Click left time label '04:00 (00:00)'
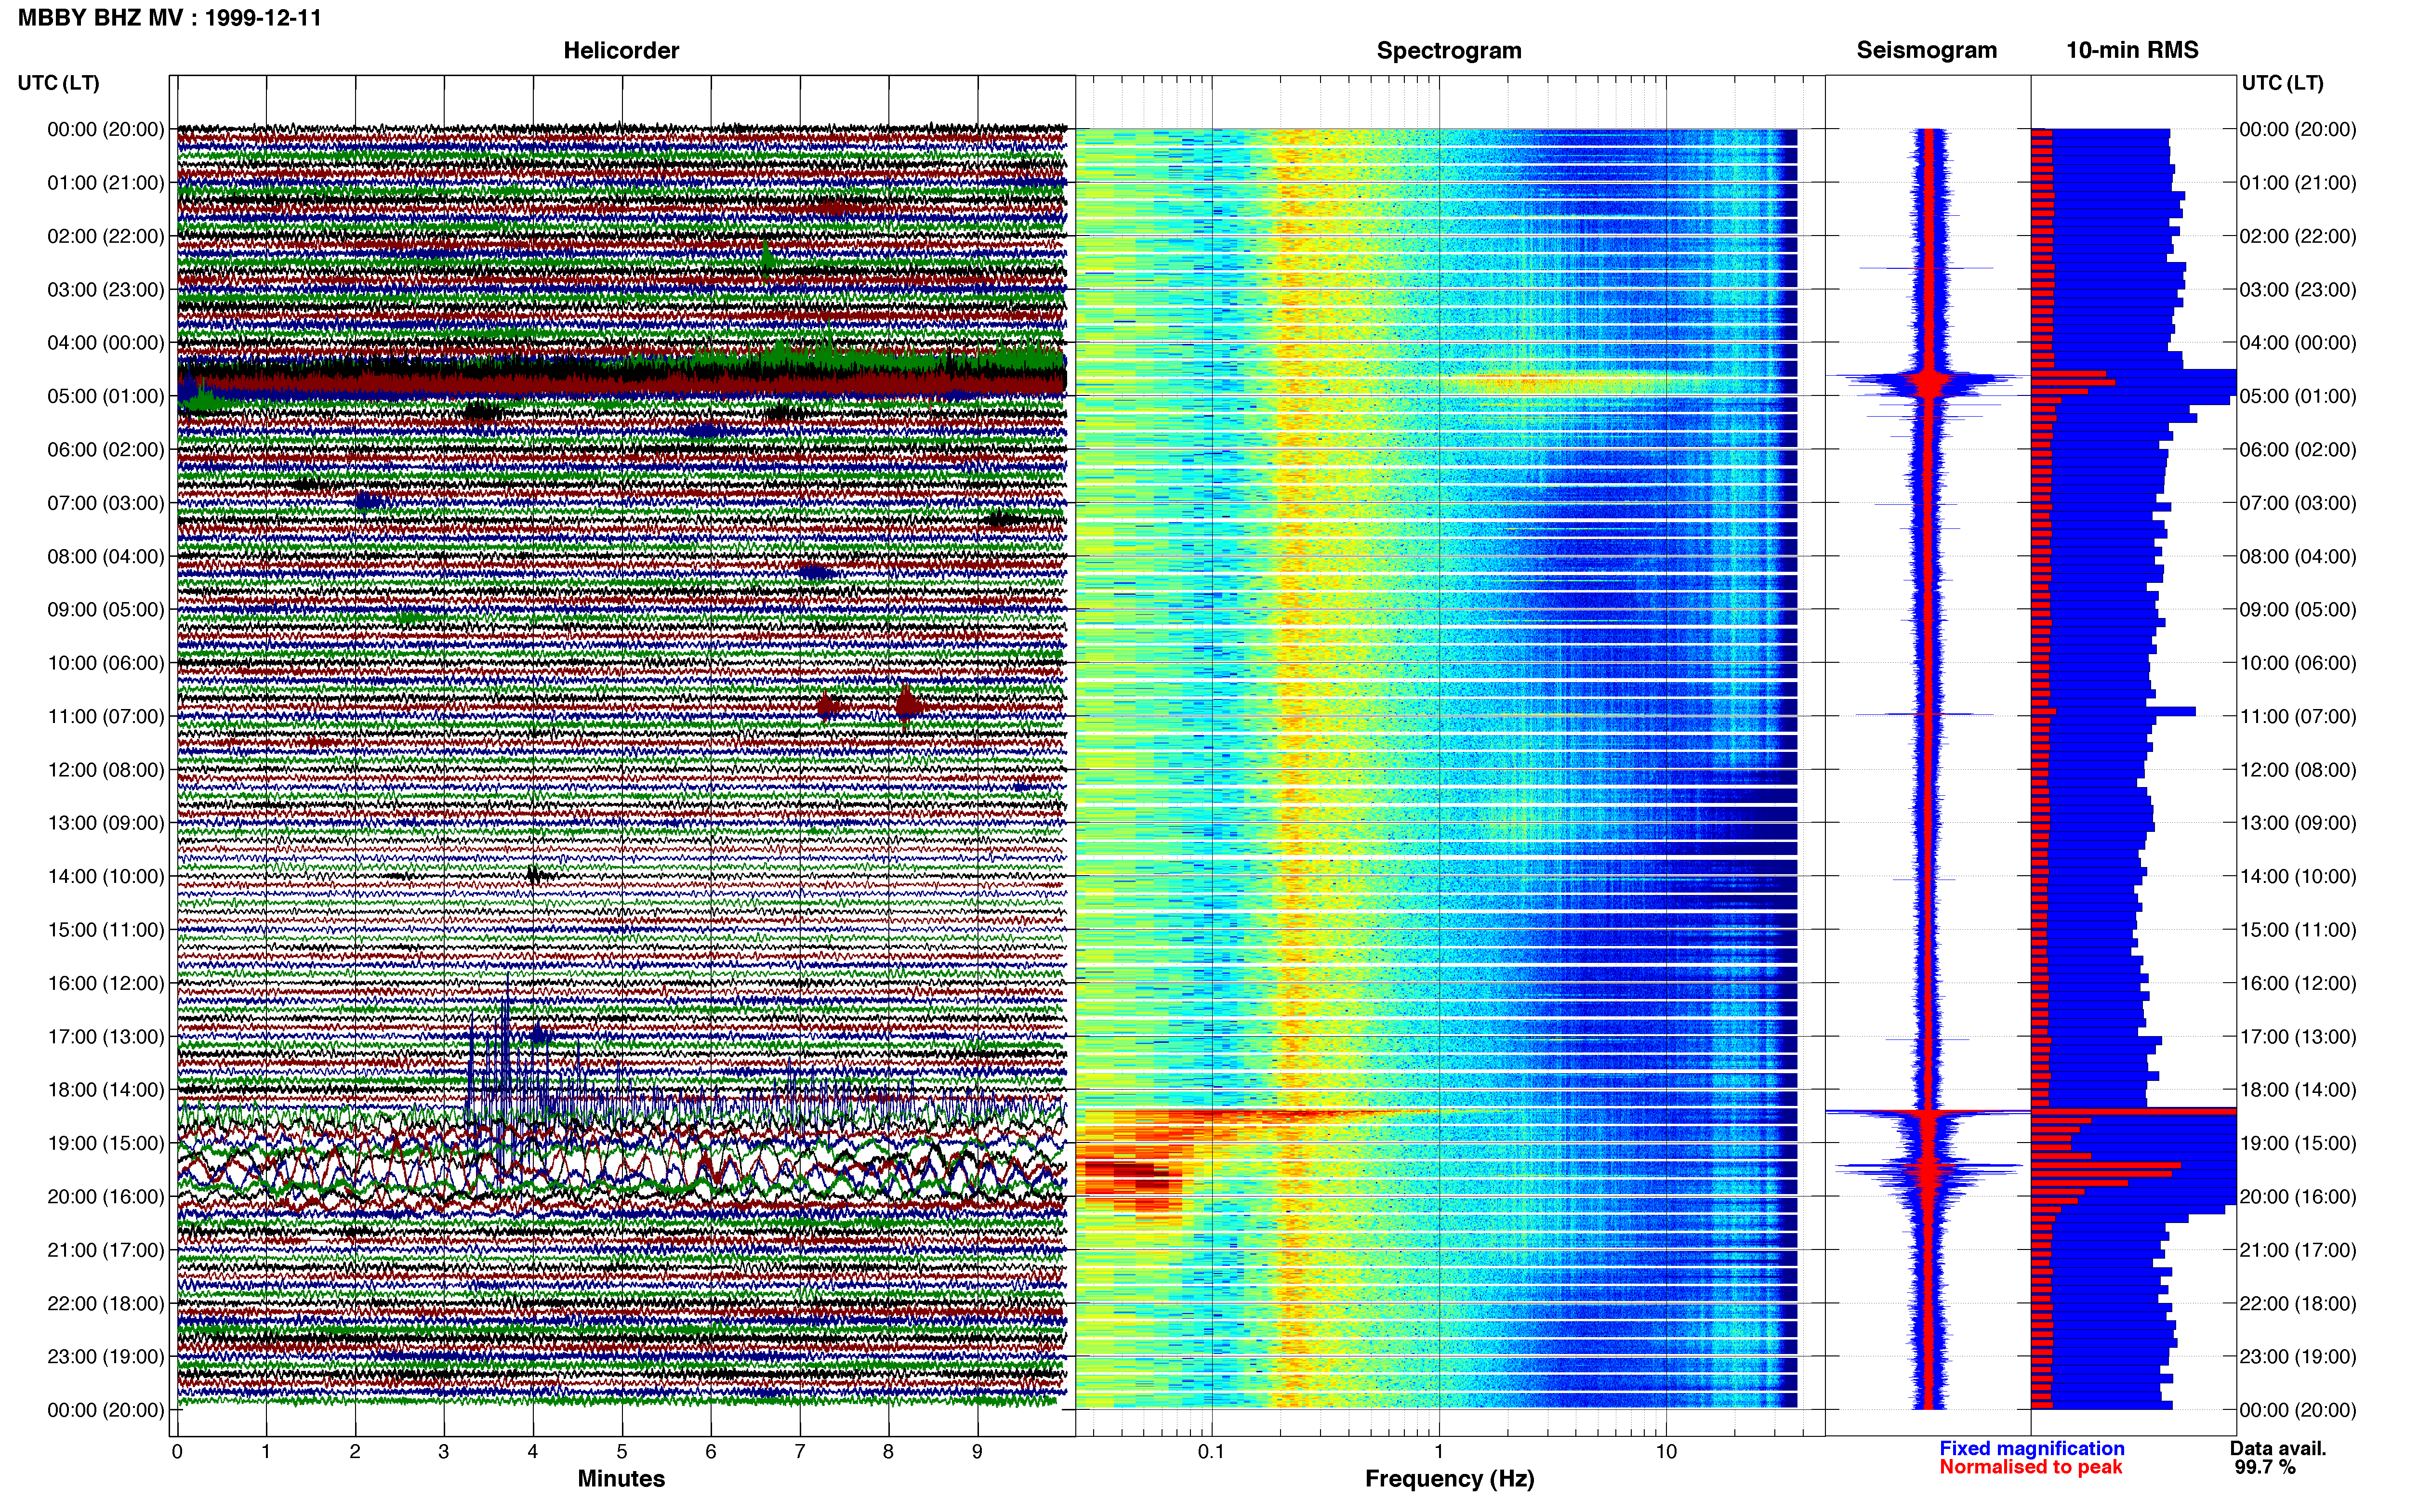 pos(106,342)
